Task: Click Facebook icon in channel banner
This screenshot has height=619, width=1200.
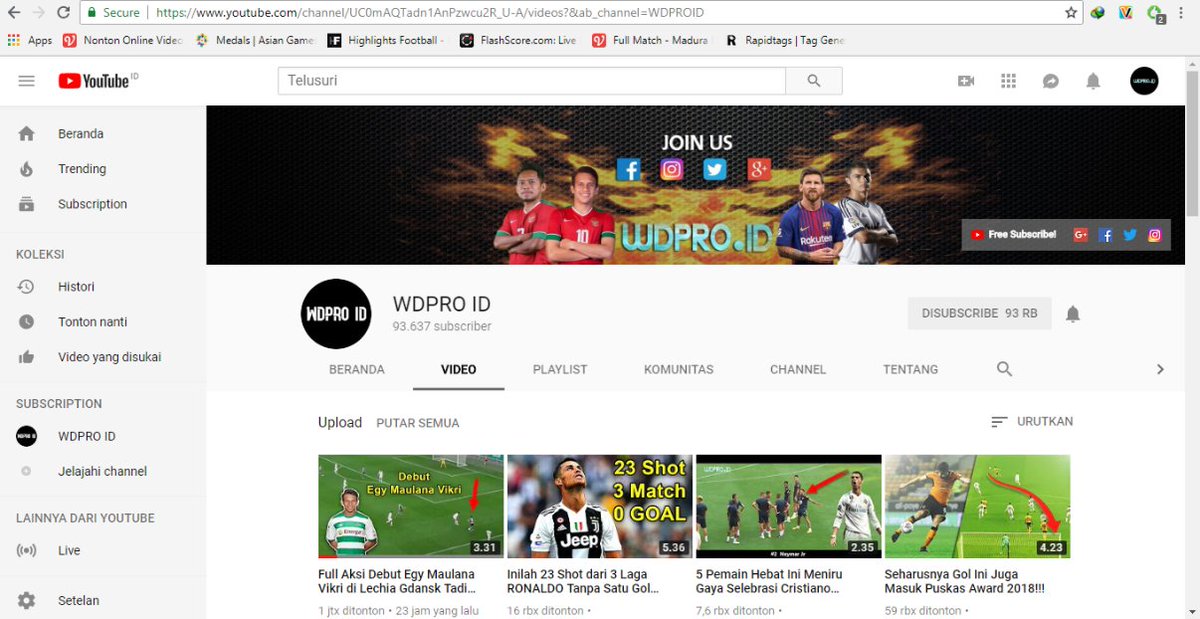Action: coord(628,169)
